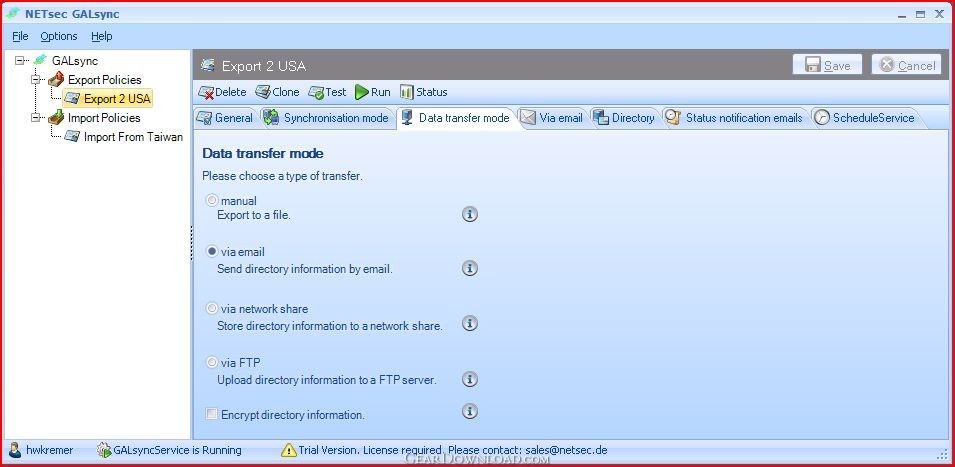This screenshot has height=467, width=955.
Task: Click the GALsyncService gear icon in status bar
Action: 104,450
